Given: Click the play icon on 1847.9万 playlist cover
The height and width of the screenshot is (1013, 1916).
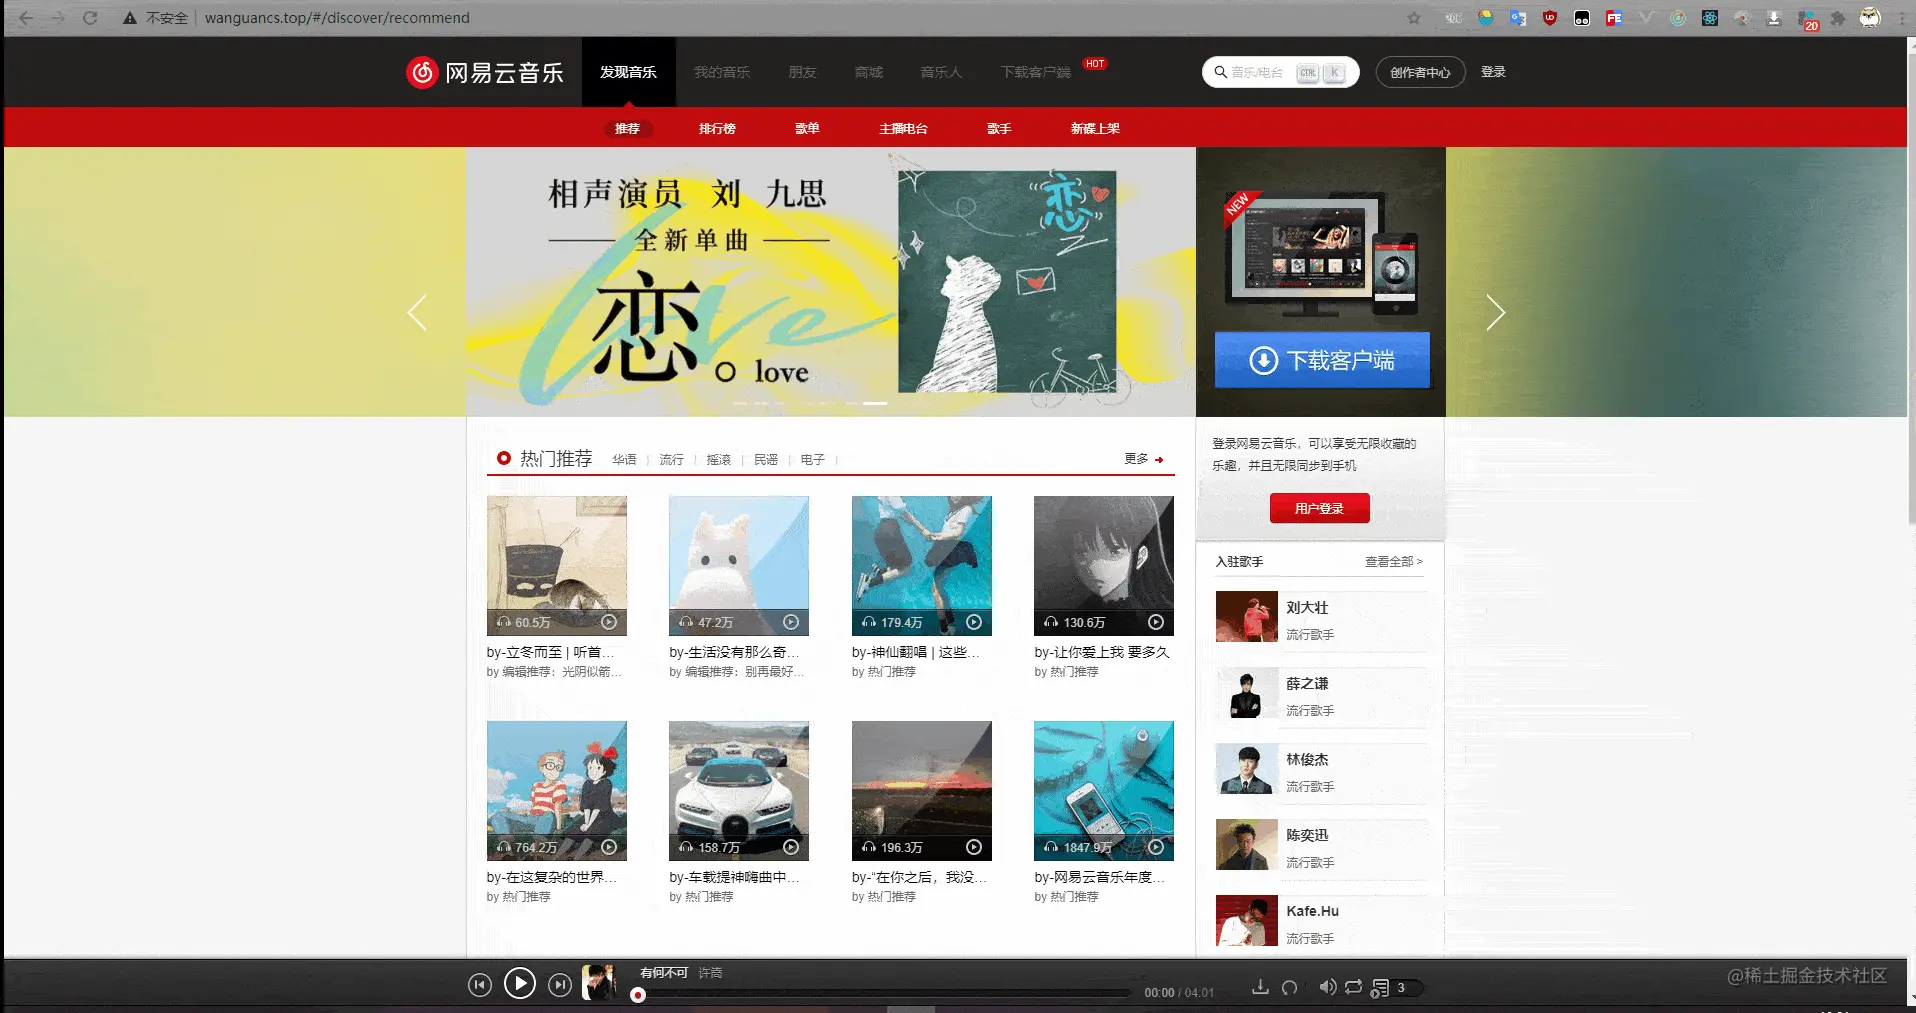Looking at the screenshot, I should click(1156, 847).
